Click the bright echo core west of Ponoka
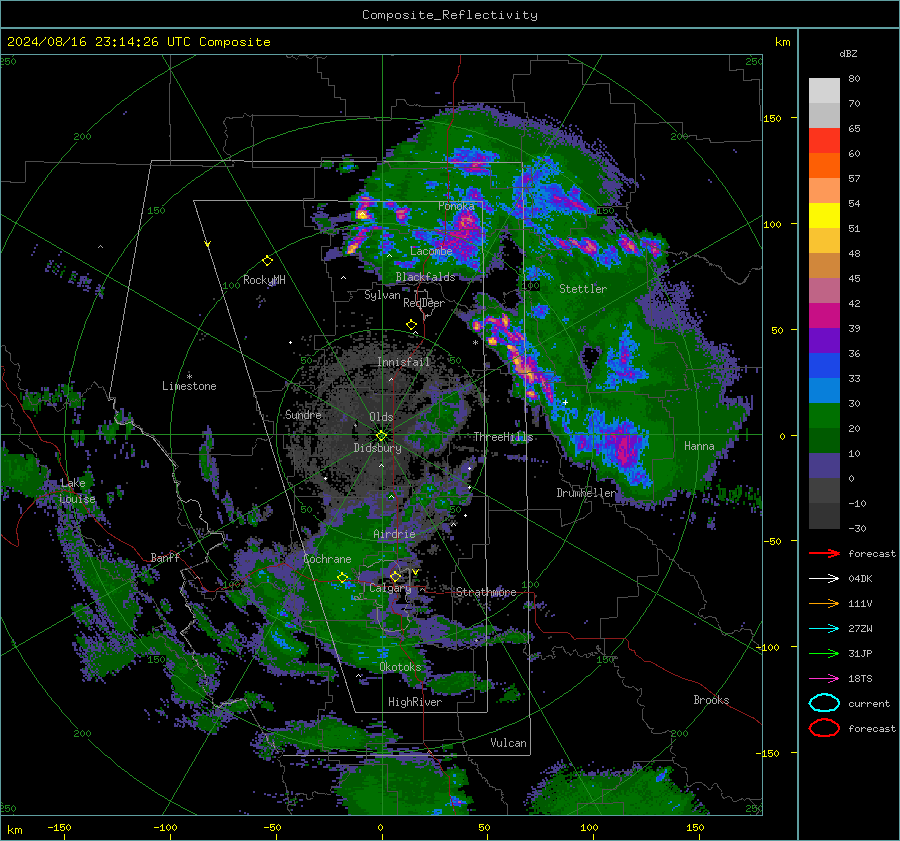The height and width of the screenshot is (841, 900). [362, 214]
